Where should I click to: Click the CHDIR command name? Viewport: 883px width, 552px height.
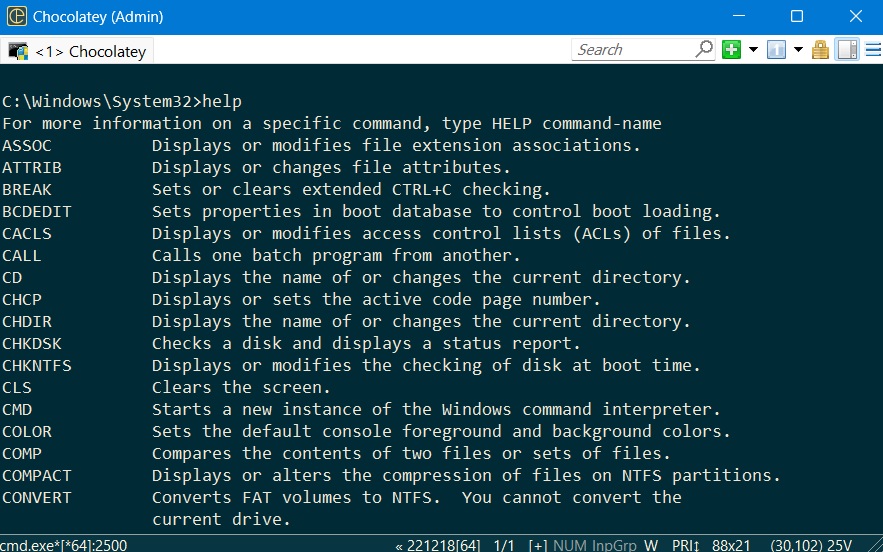click(x=26, y=321)
